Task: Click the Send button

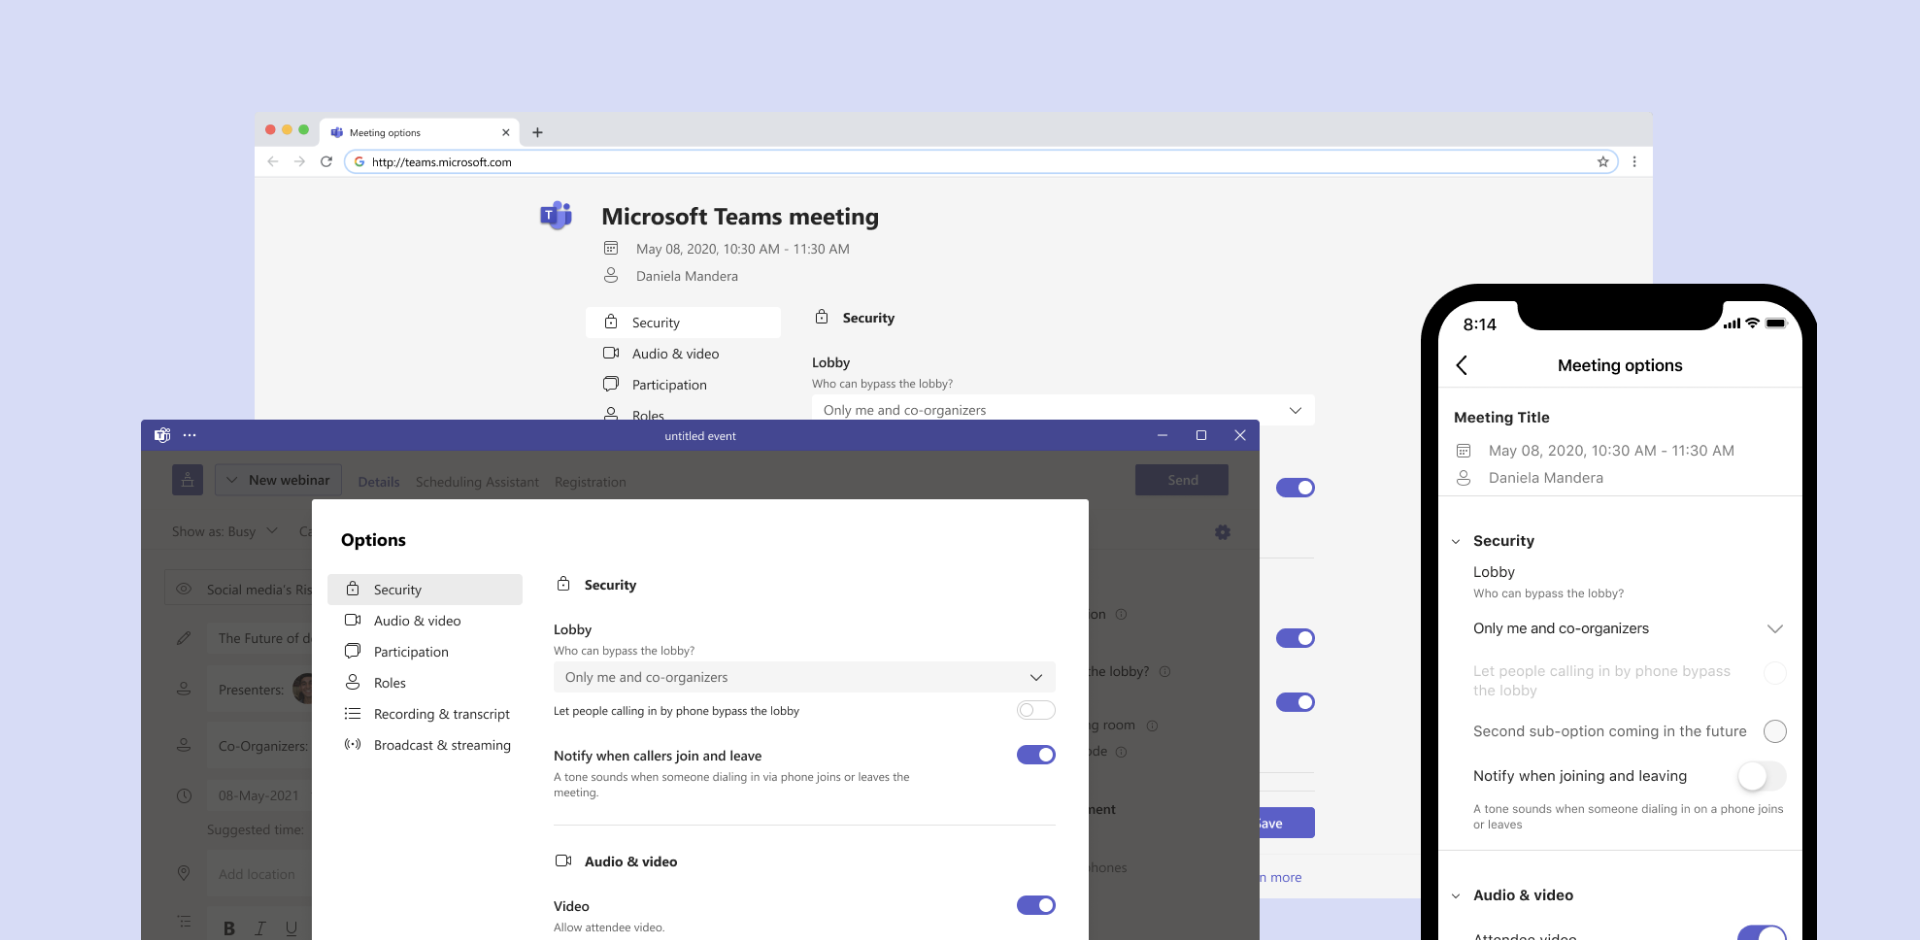Action: (x=1182, y=480)
